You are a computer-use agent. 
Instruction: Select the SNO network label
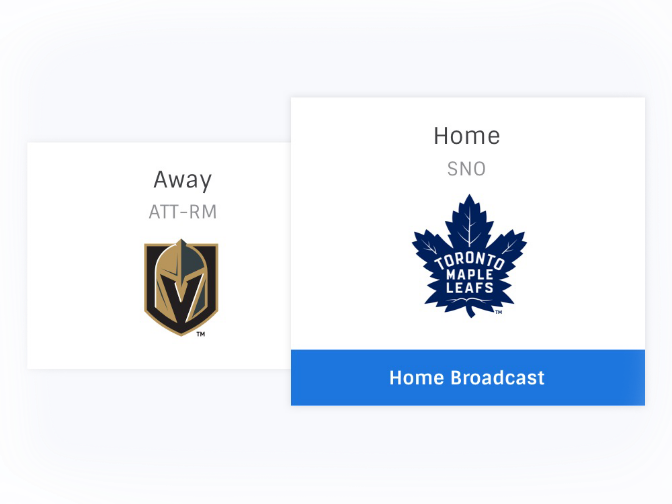[466, 169]
